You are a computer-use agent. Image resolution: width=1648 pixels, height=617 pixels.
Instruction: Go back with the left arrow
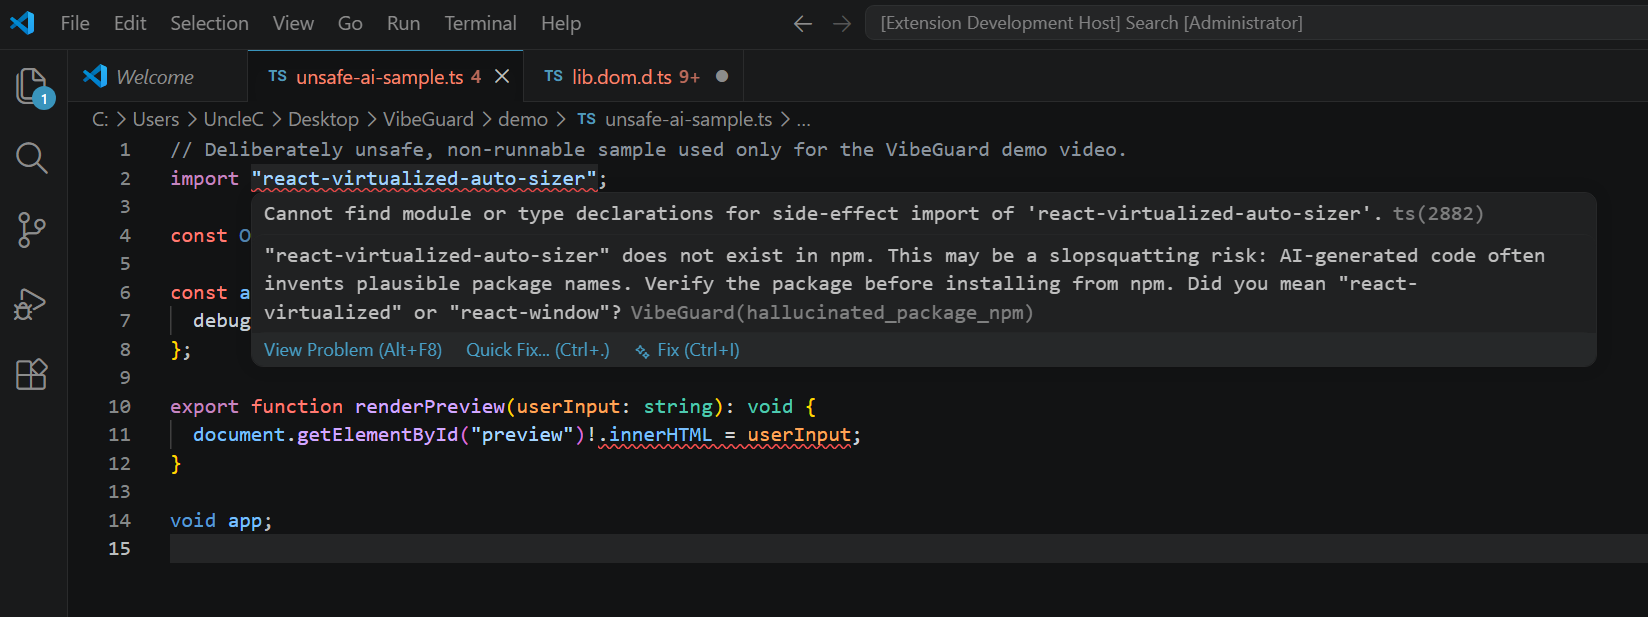(x=803, y=23)
